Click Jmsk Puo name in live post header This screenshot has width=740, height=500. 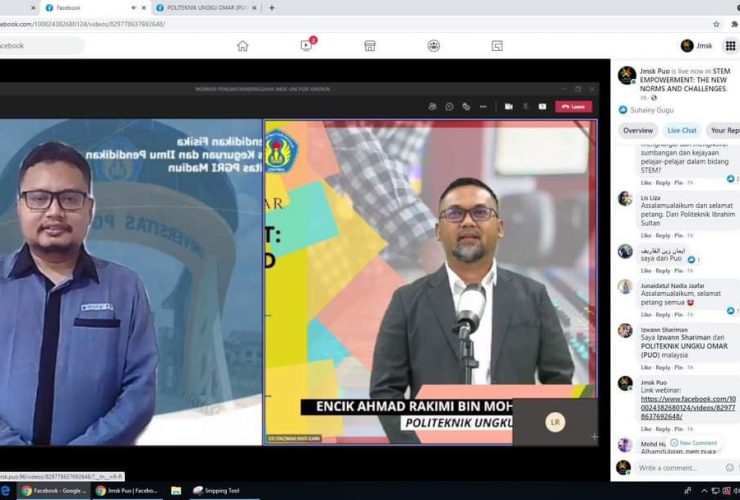(654, 71)
